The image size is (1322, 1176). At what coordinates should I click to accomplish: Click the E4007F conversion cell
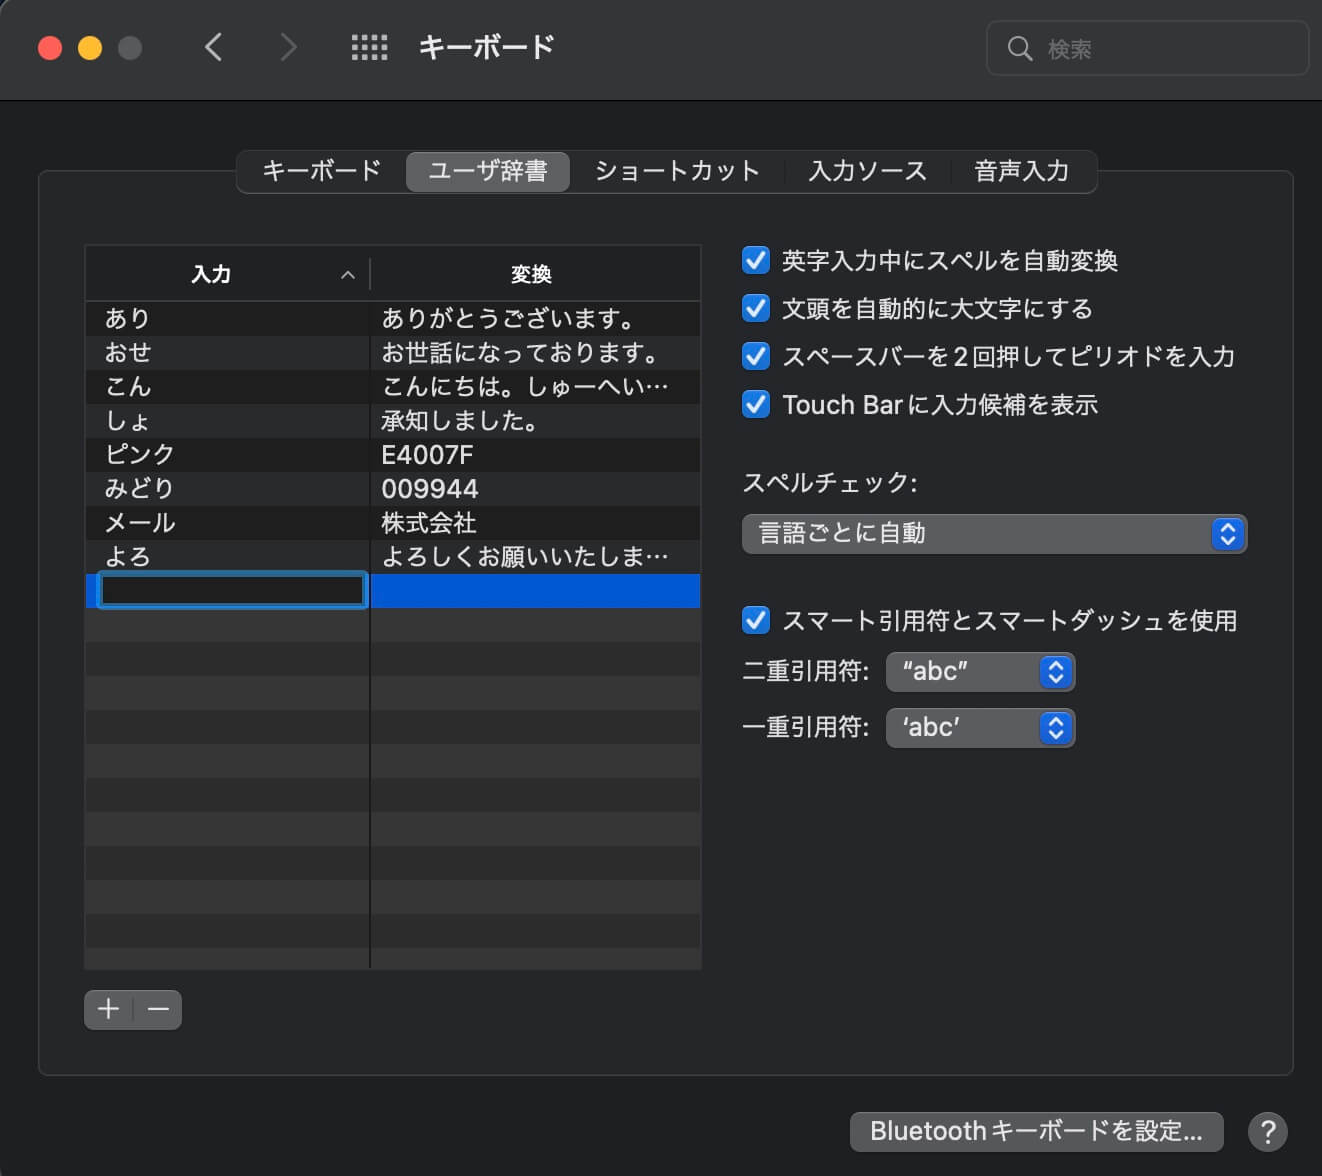[535, 454]
